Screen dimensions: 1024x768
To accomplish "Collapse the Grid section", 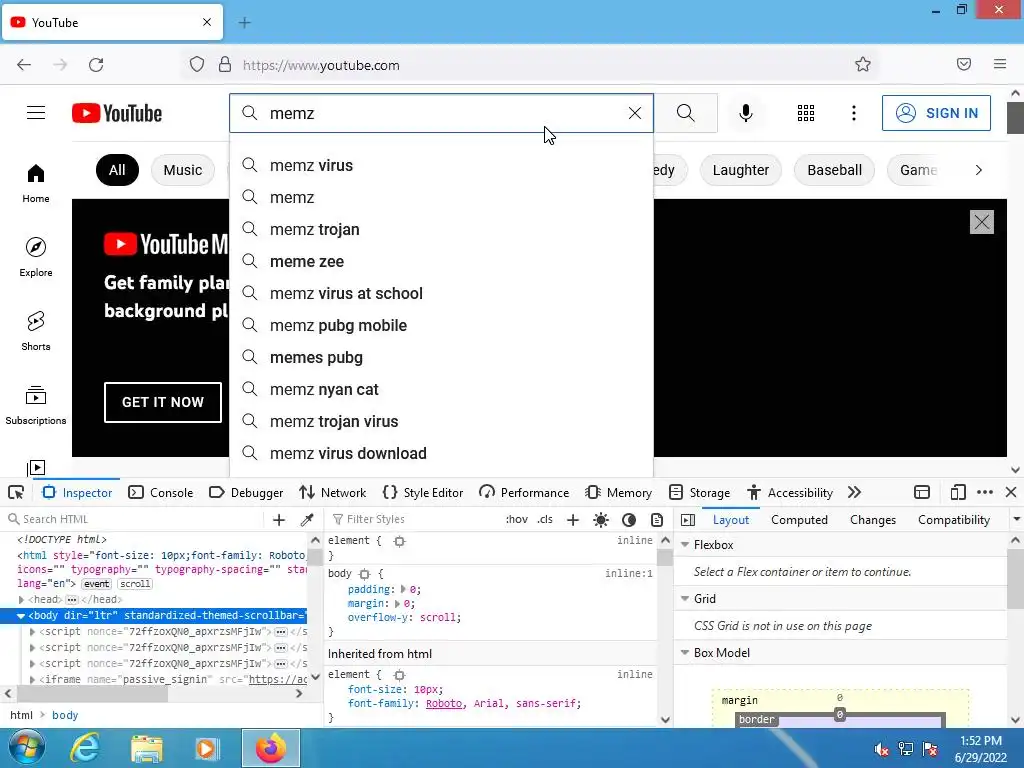I will [x=685, y=599].
